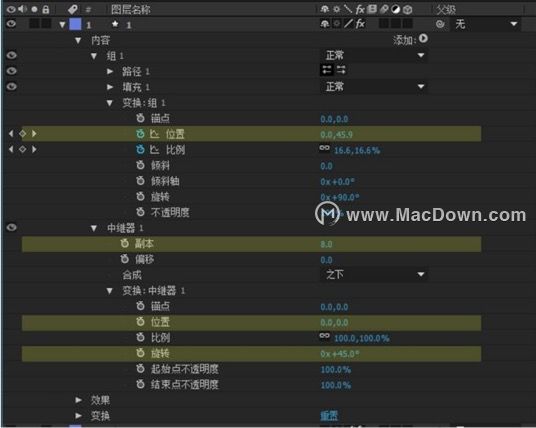The image size is (536, 428).
Task: Go to previous keyframe of 位置
Action: pyautogui.click(x=11, y=134)
